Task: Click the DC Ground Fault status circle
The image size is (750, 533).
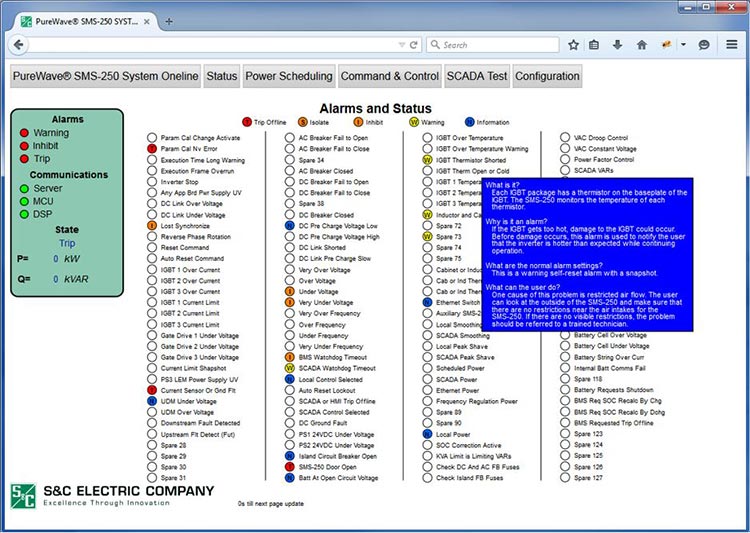Action: (x=289, y=423)
